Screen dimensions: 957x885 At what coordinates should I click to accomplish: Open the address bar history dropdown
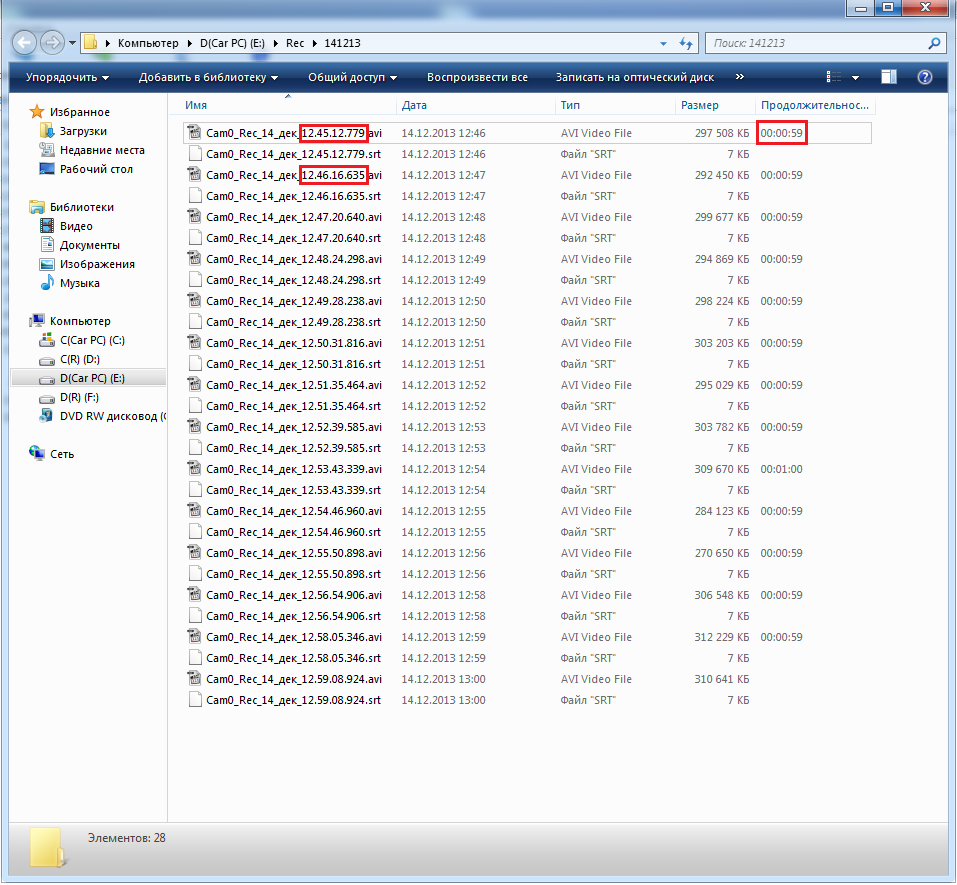pyautogui.click(x=664, y=44)
